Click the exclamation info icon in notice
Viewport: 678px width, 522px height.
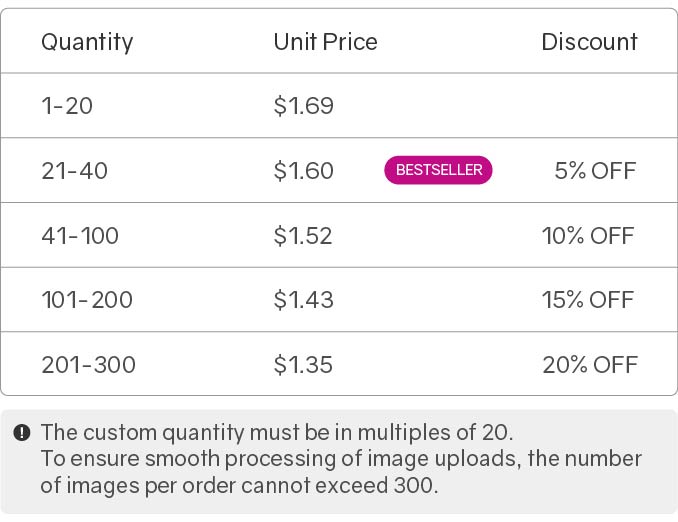[x=21, y=433]
